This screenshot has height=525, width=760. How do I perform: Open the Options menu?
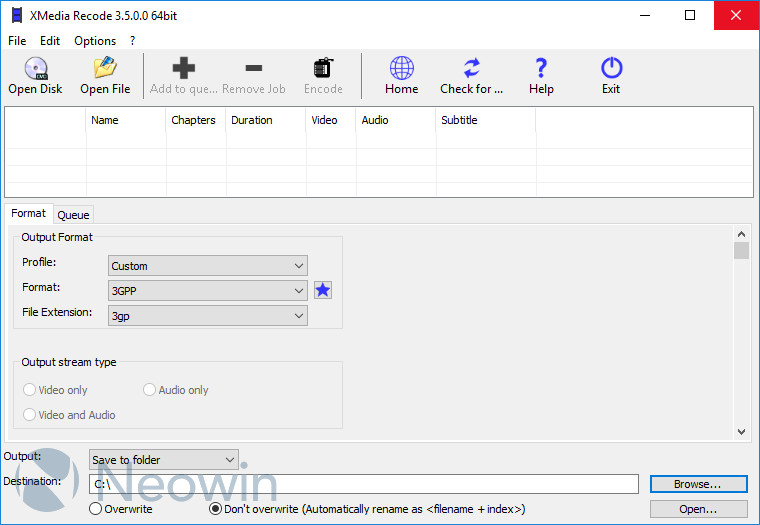point(95,41)
